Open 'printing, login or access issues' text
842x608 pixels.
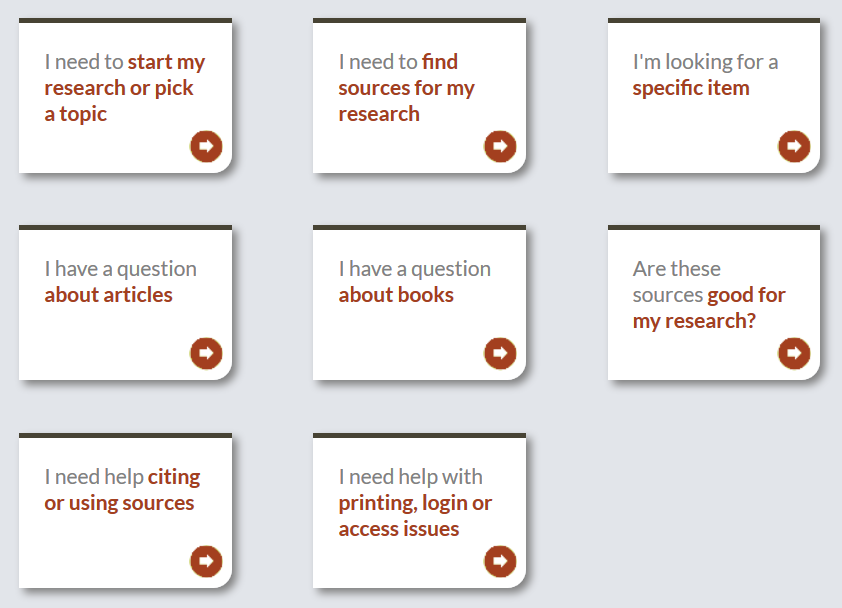(x=415, y=516)
